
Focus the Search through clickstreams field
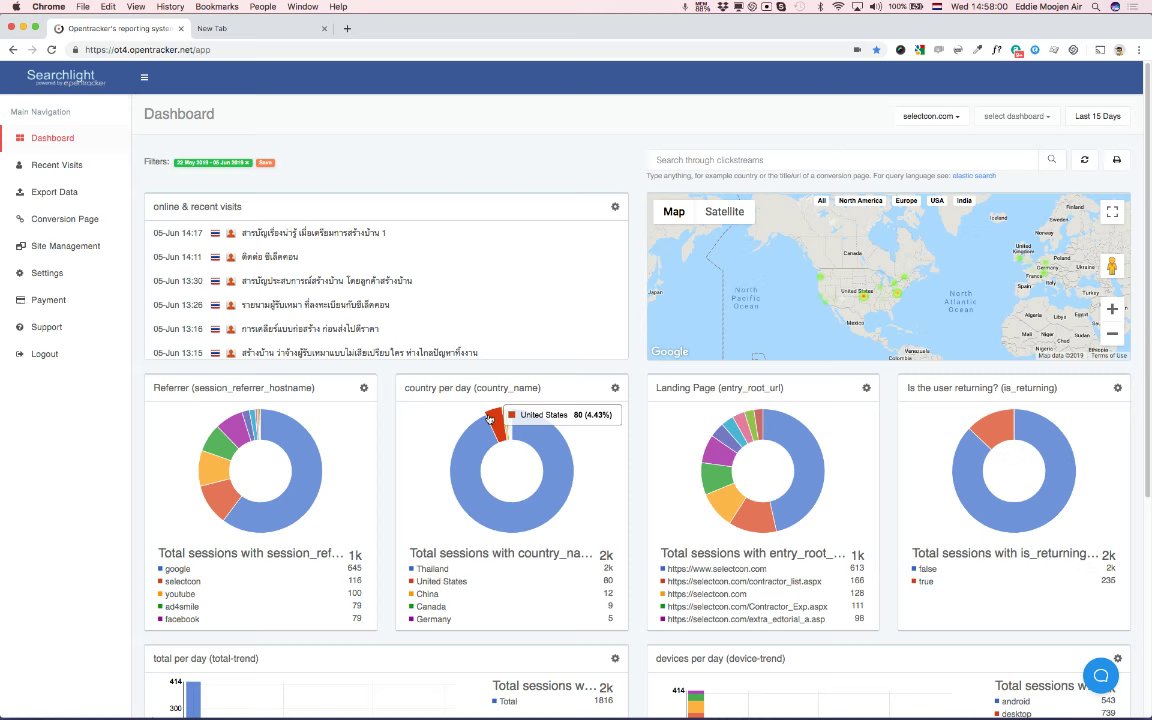[842, 160]
